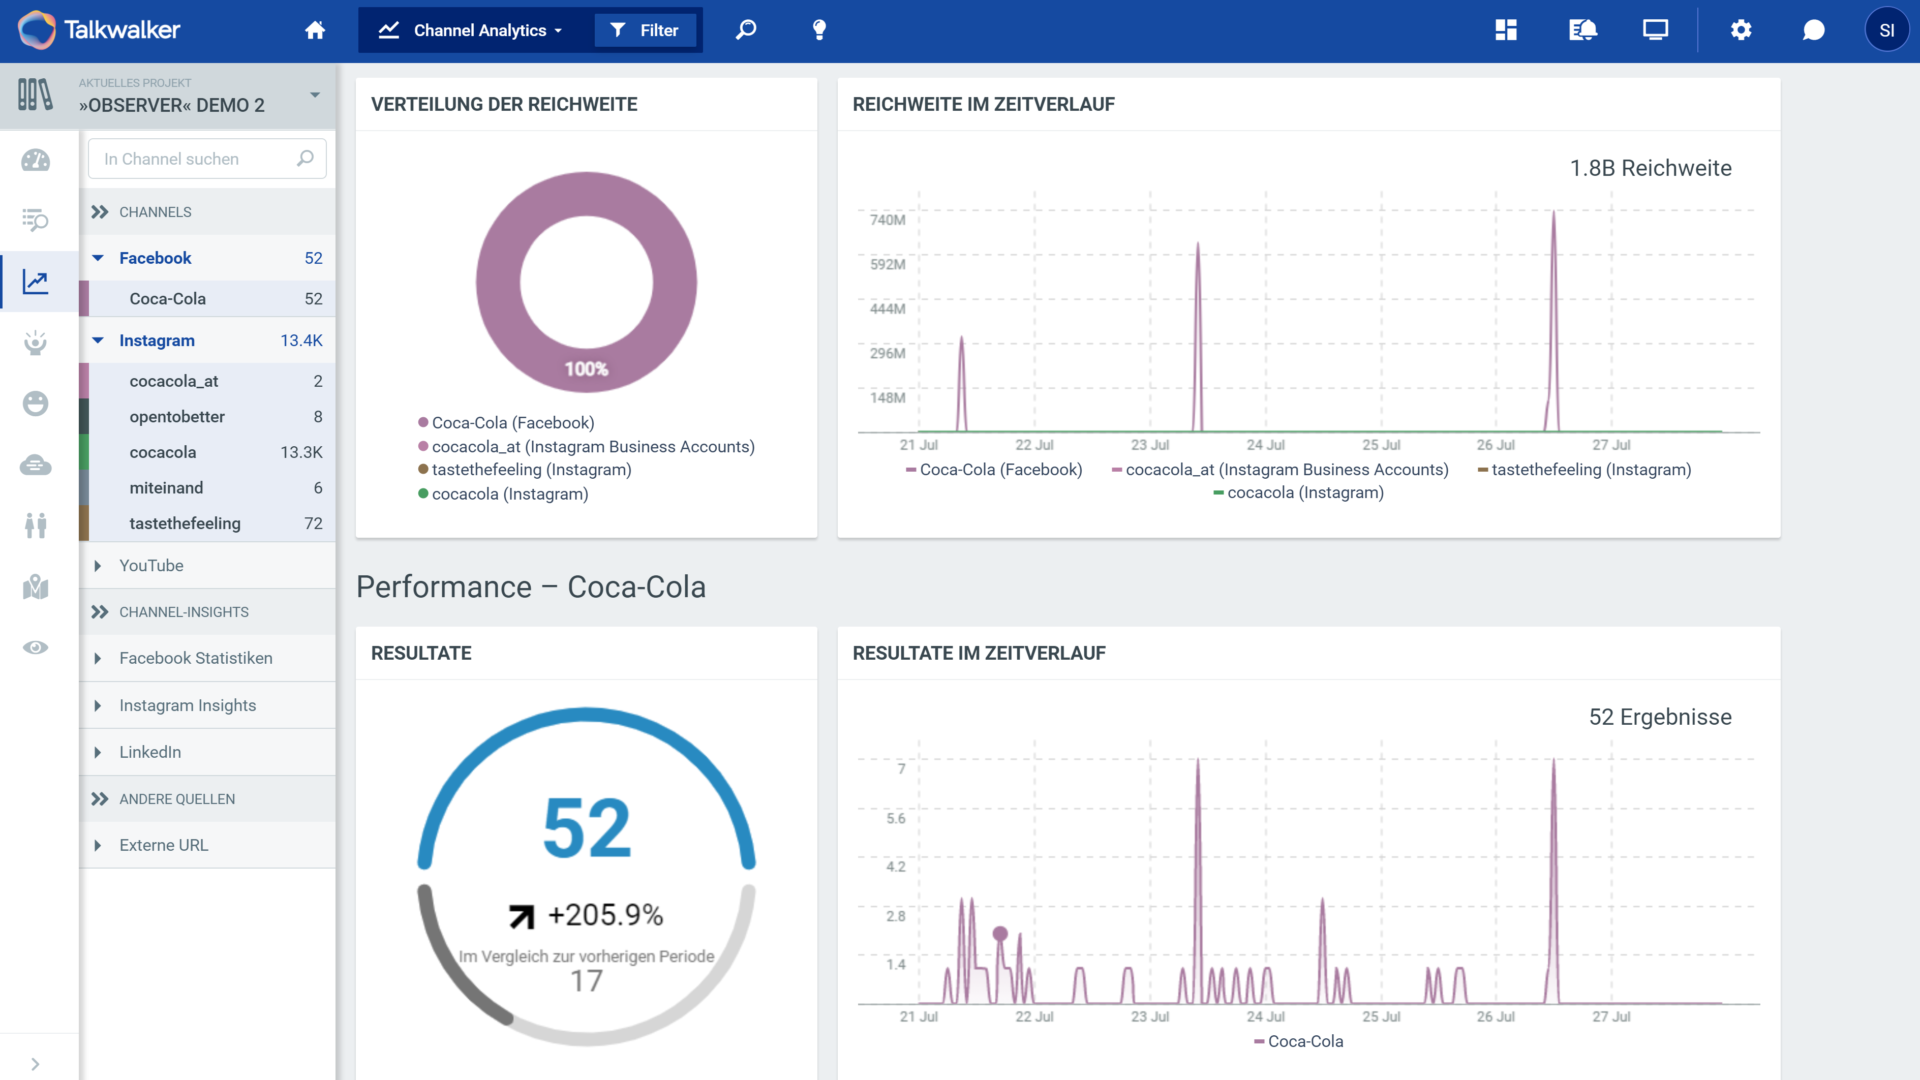Select the analytics chart sidebar icon
Viewport: 1920px width, 1080px height.
(36, 282)
